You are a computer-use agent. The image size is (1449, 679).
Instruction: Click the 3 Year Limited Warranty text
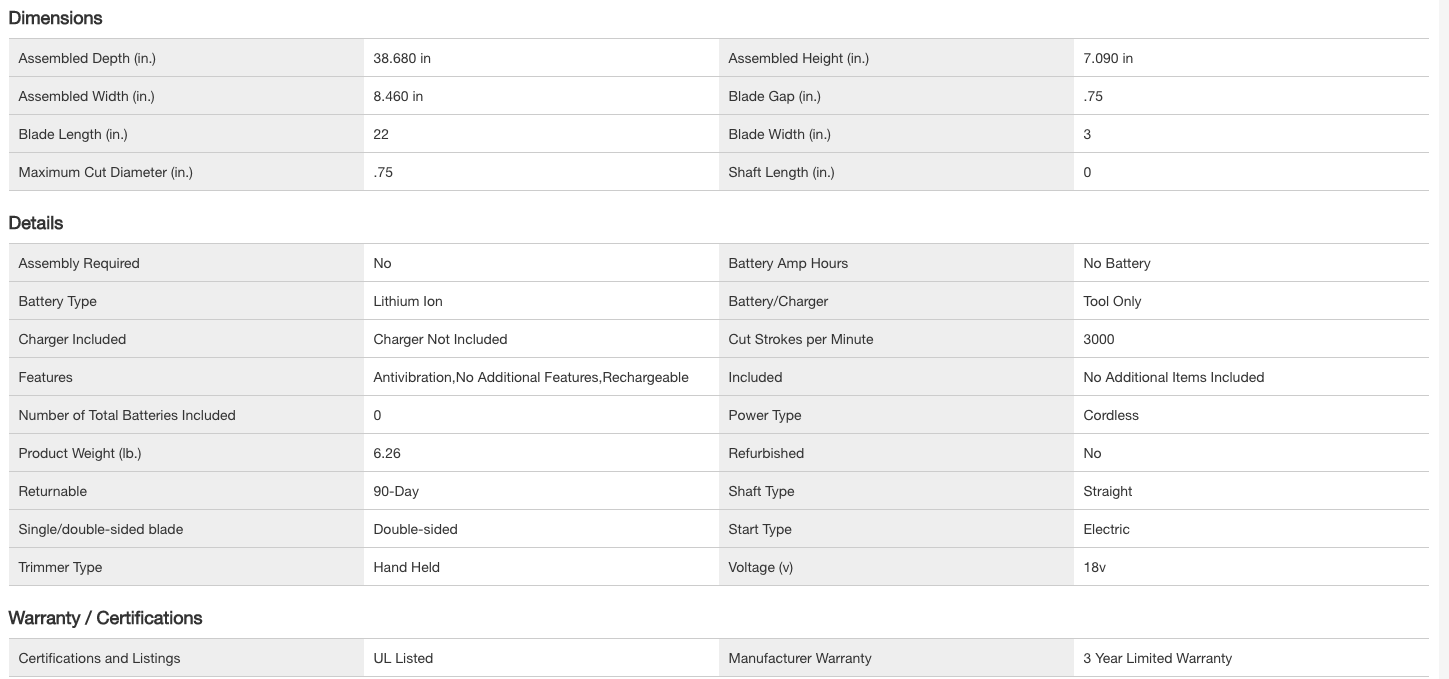pyautogui.click(x=1157, y=658)
